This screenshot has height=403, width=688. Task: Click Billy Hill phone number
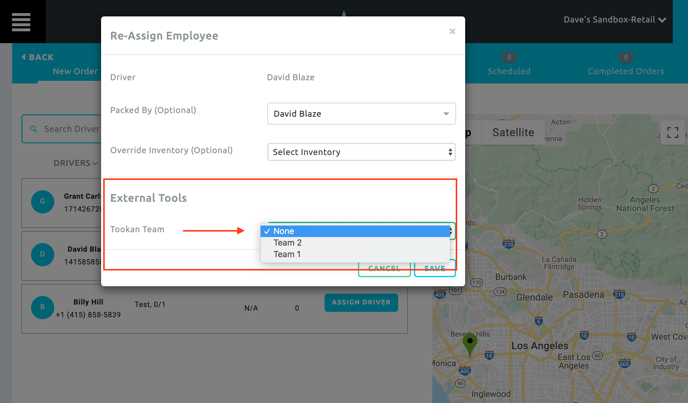point(88,315)
